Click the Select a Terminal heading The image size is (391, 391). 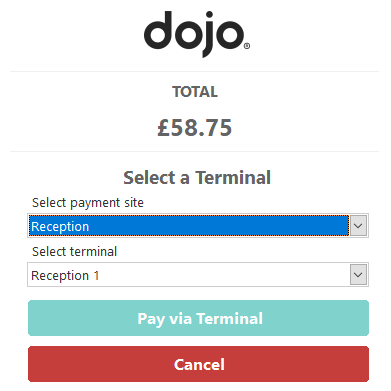pyautogui.click(x=197, y=177)
